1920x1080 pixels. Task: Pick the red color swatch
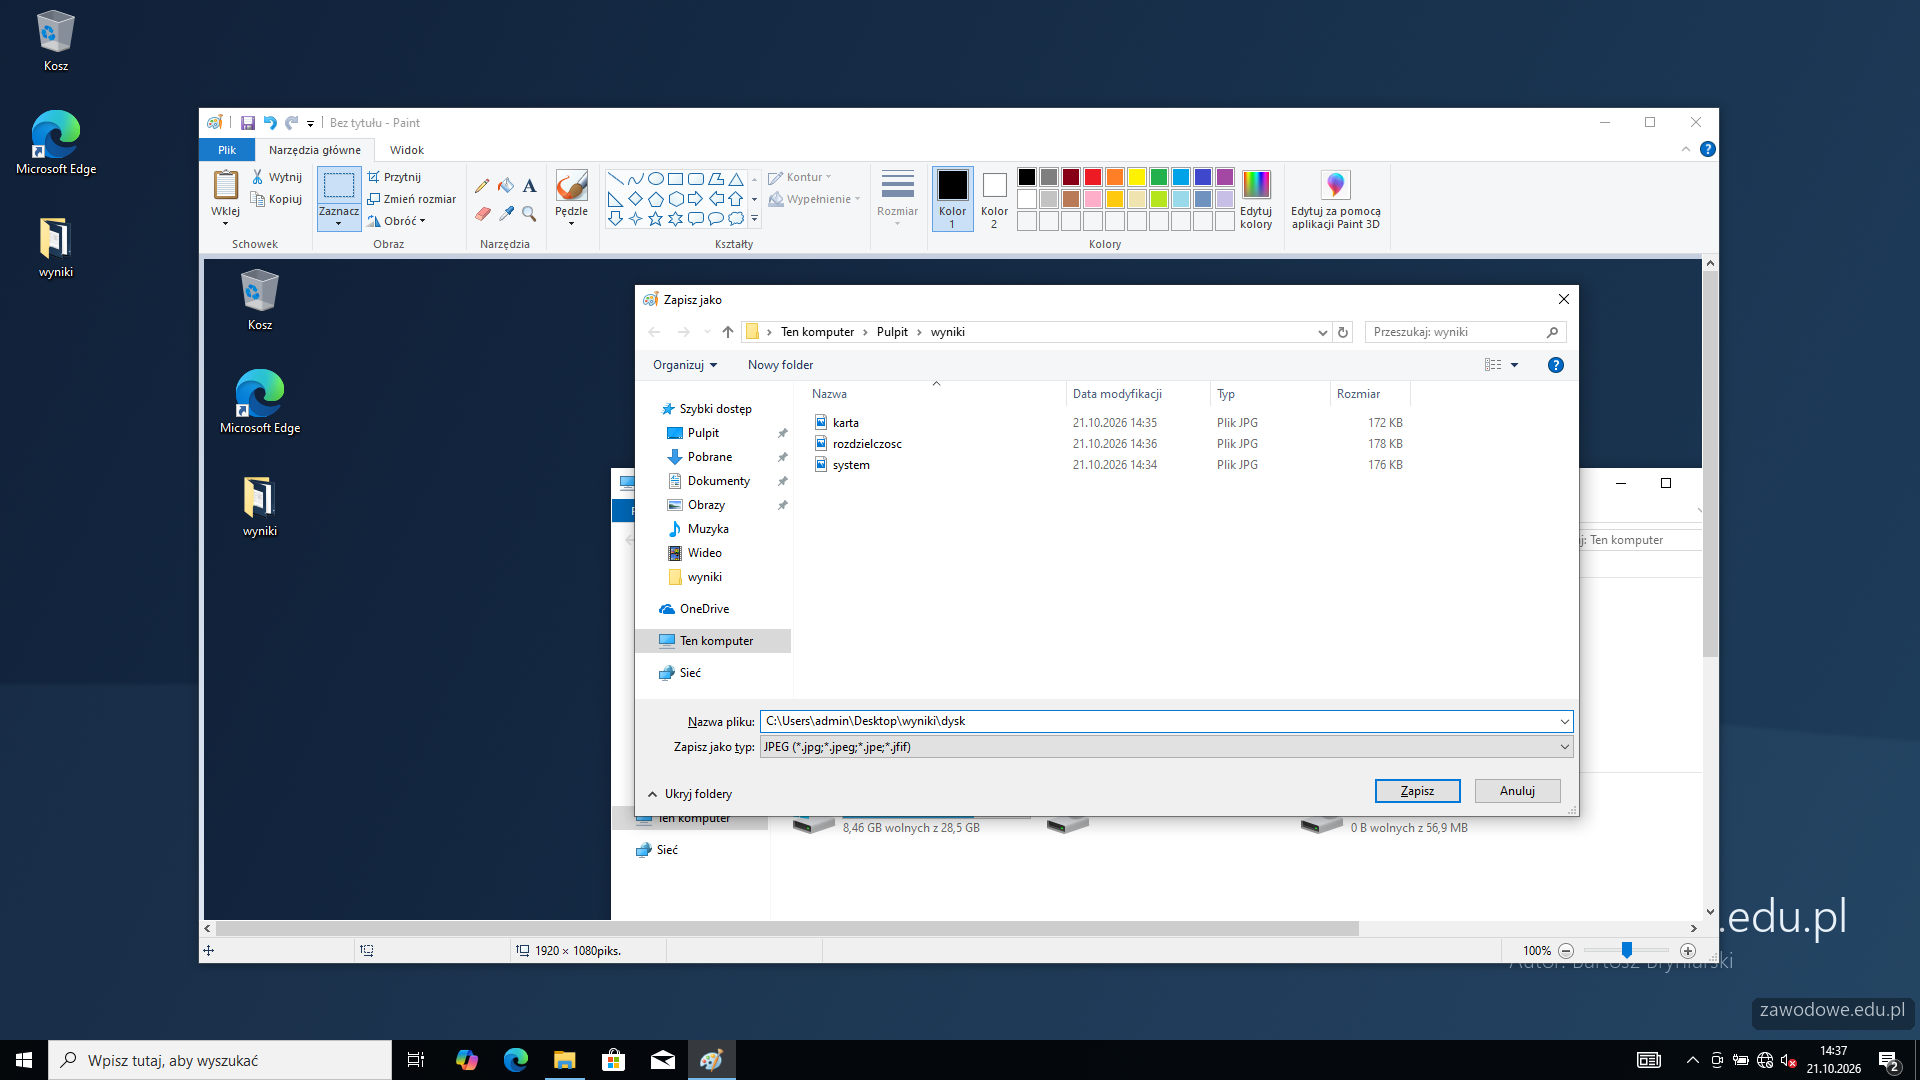1093,177
